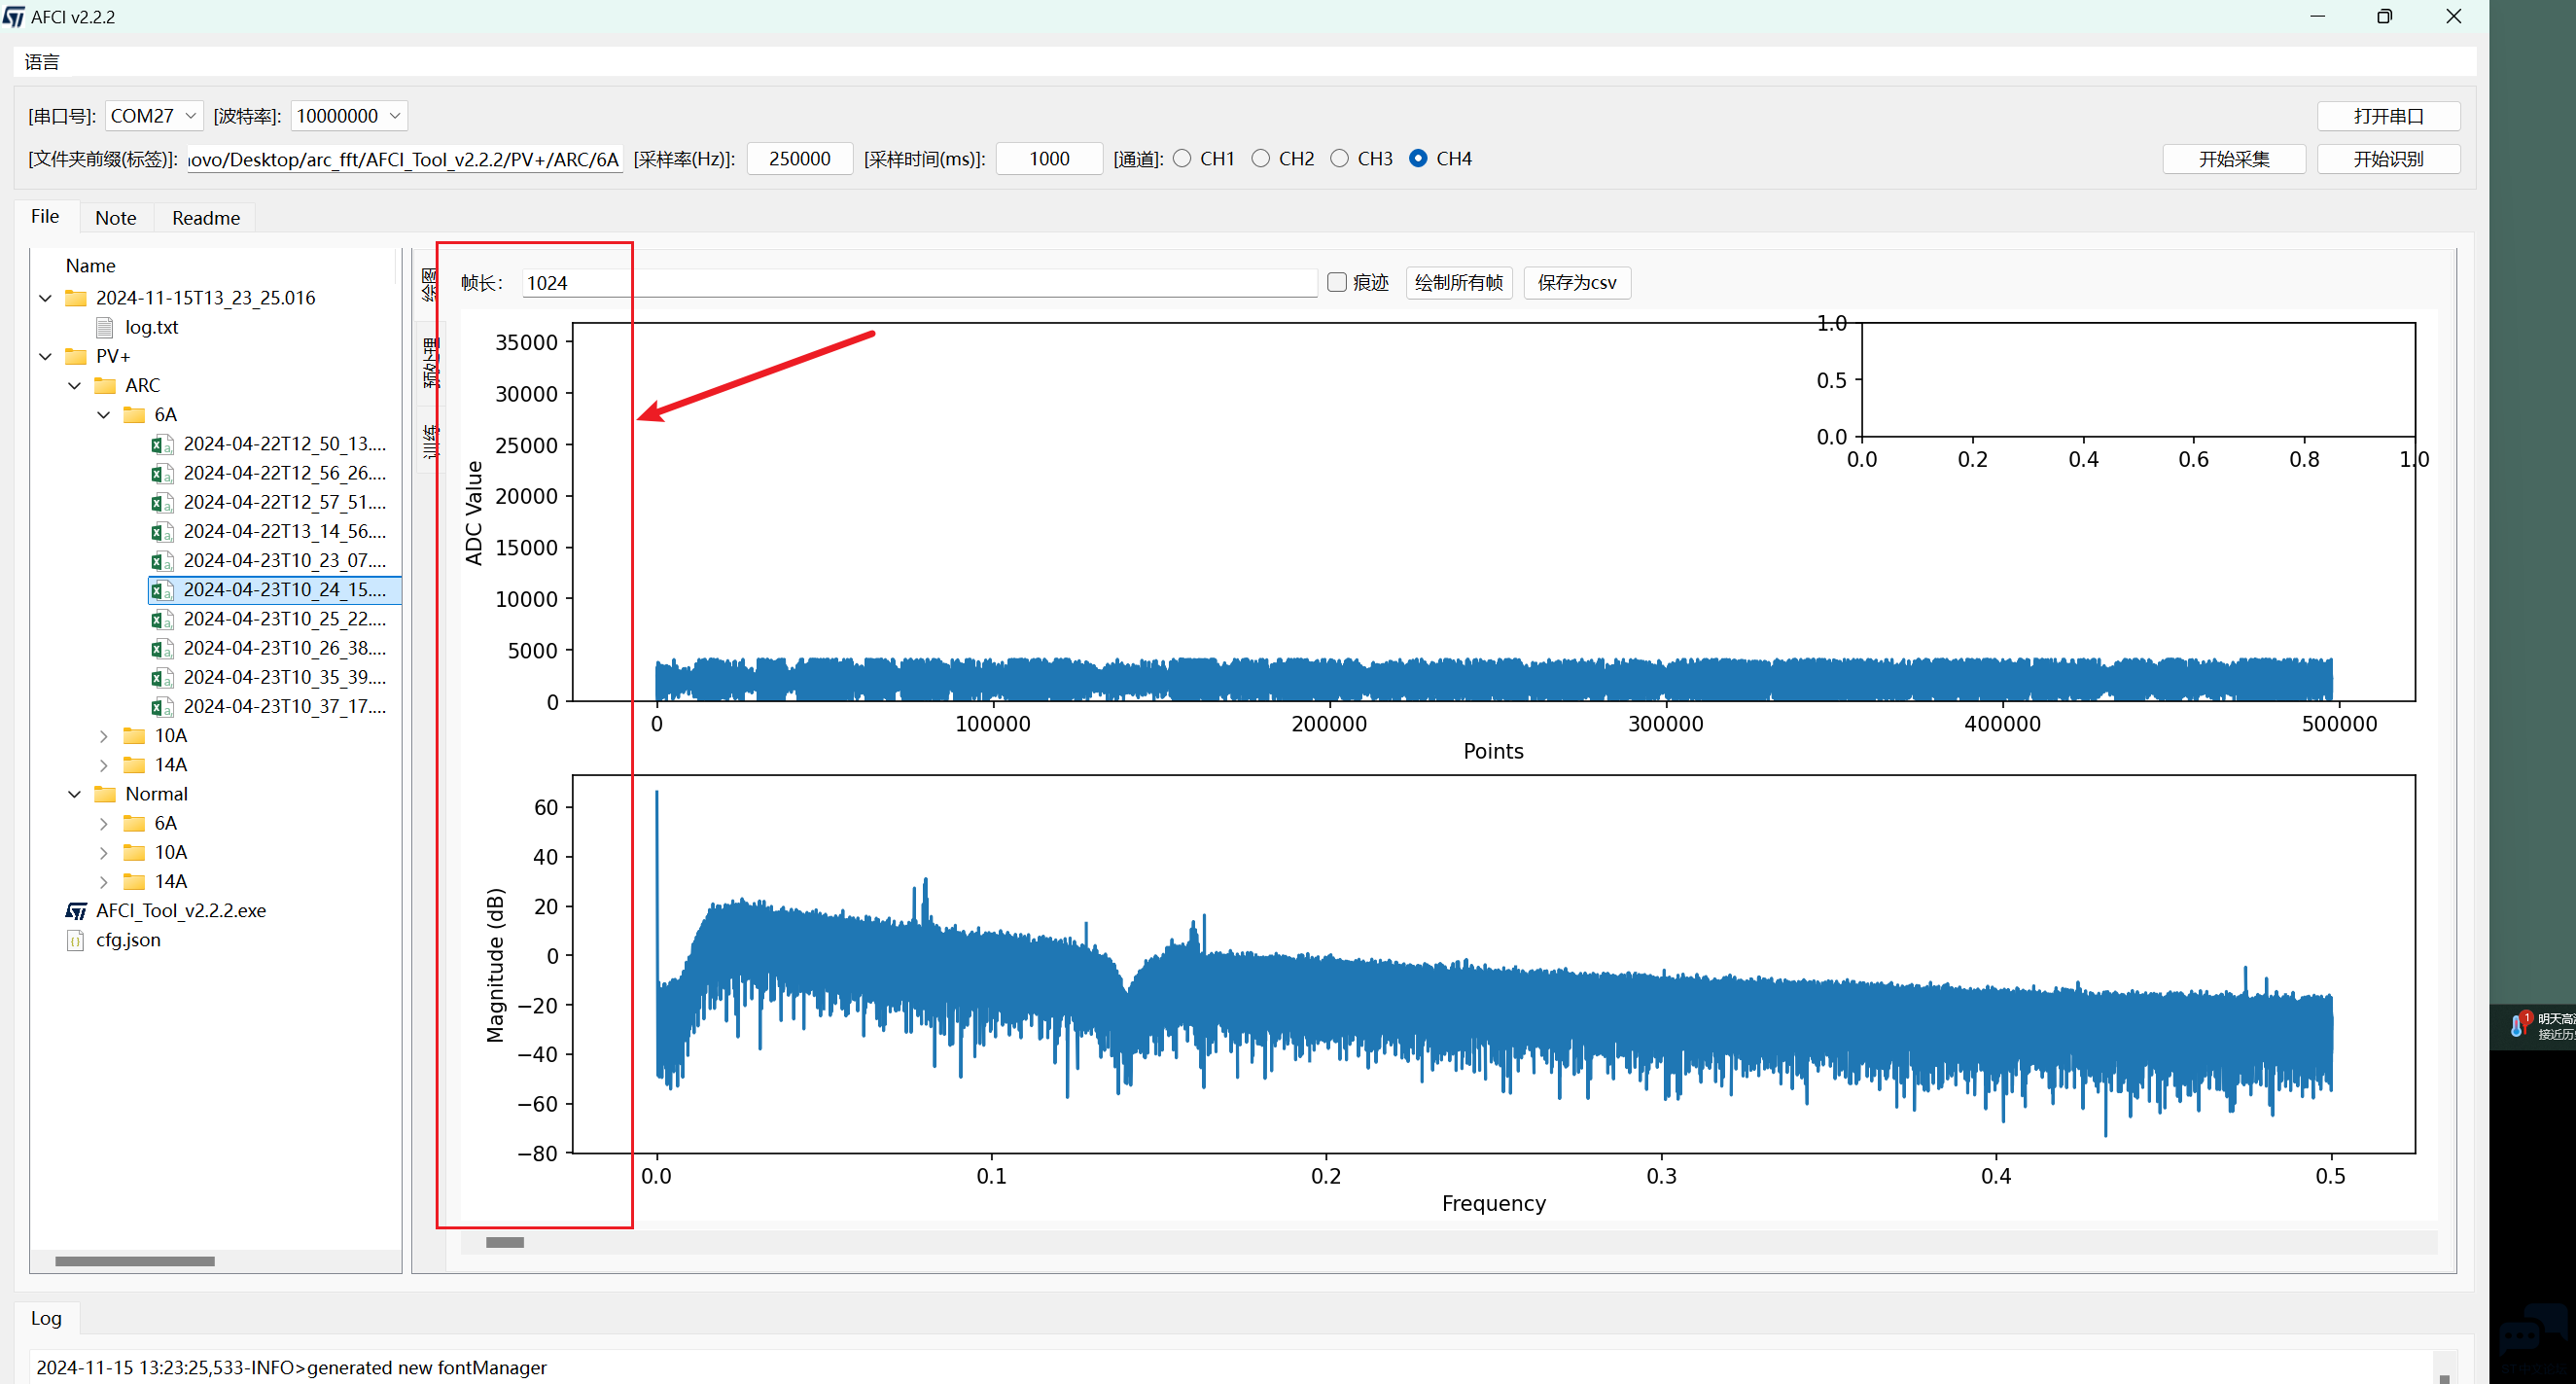
Task: Collapse the Normal tree node
Action: point(75,794)
